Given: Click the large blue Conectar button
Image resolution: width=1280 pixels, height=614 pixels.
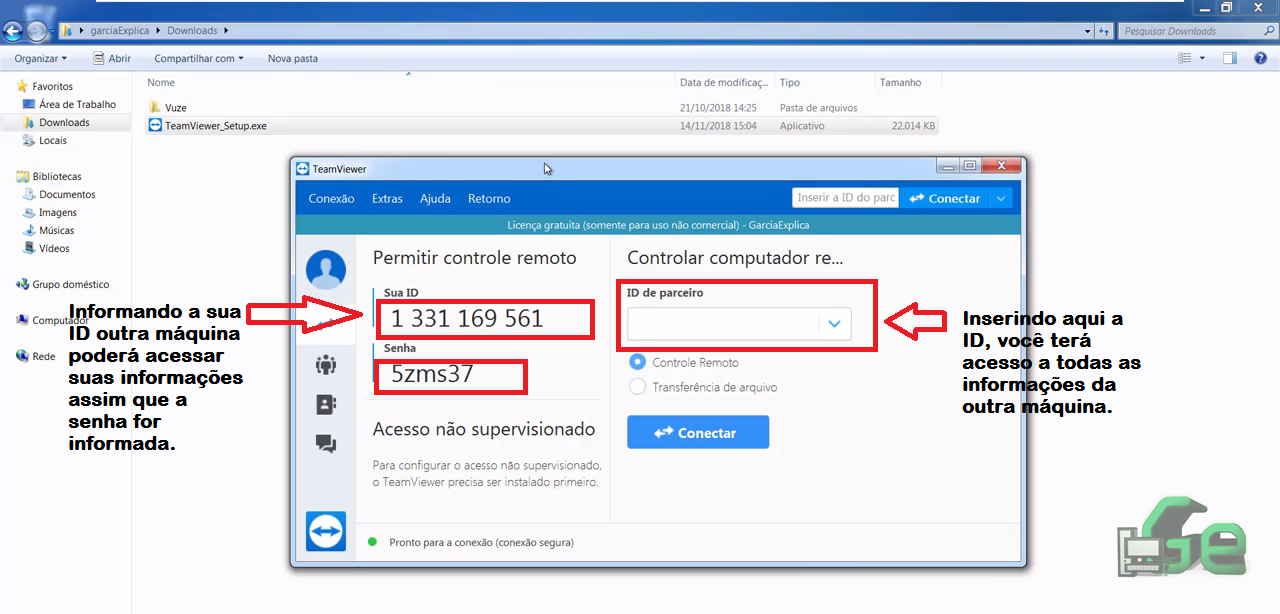Looking at the screenshot, I should pyautogui.click(x=698, y=432).
